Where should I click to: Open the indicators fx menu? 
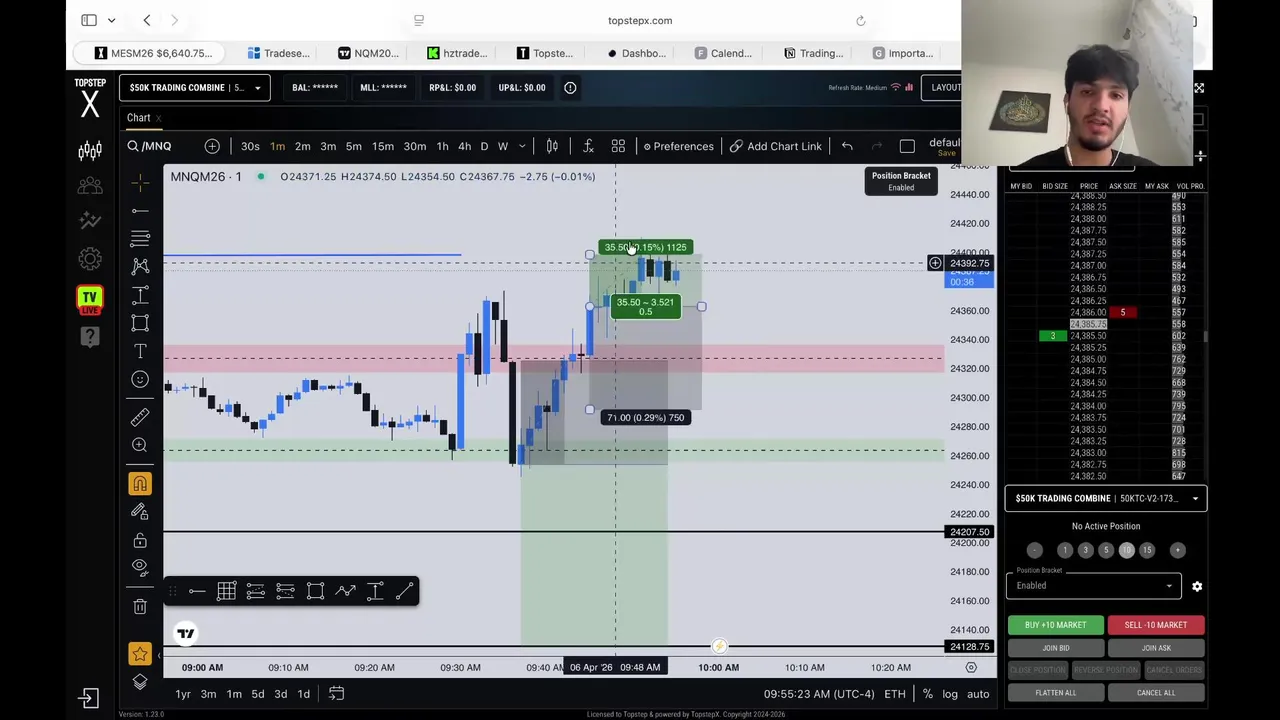pyautogui.click(x=588, y=146)
